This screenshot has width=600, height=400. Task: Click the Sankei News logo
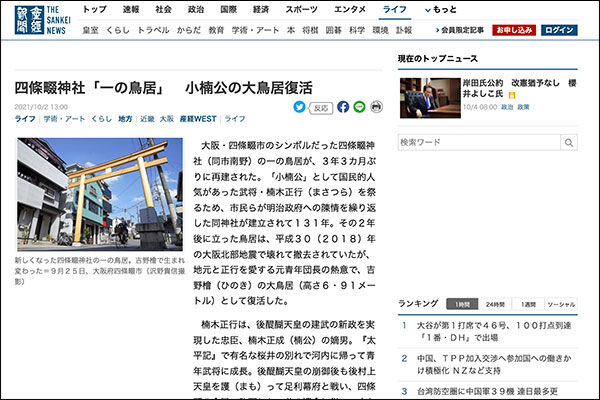[42, 20]
